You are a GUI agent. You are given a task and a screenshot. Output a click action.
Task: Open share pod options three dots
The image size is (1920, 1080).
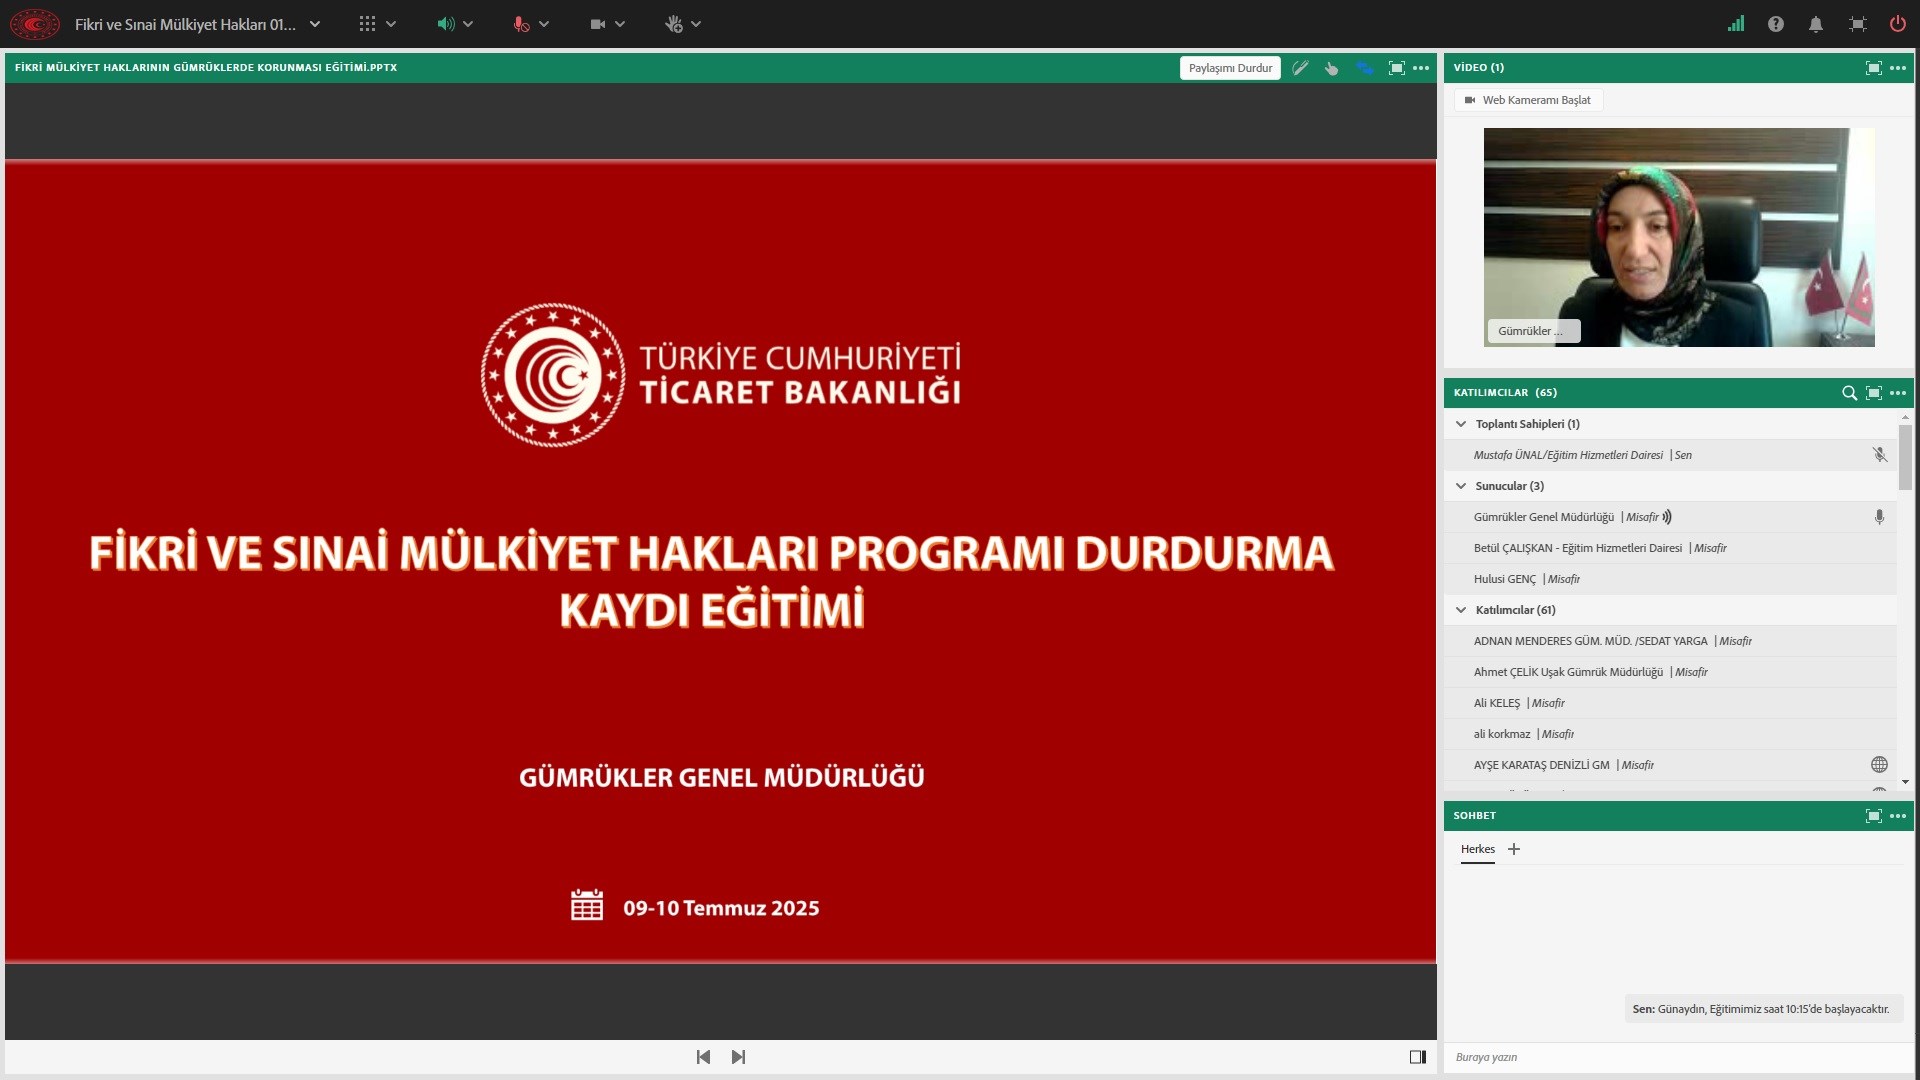click(1421, 68)
